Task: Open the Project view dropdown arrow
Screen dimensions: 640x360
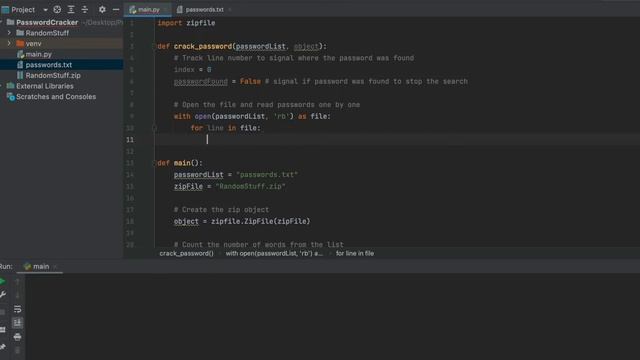Action: point(45,10)
